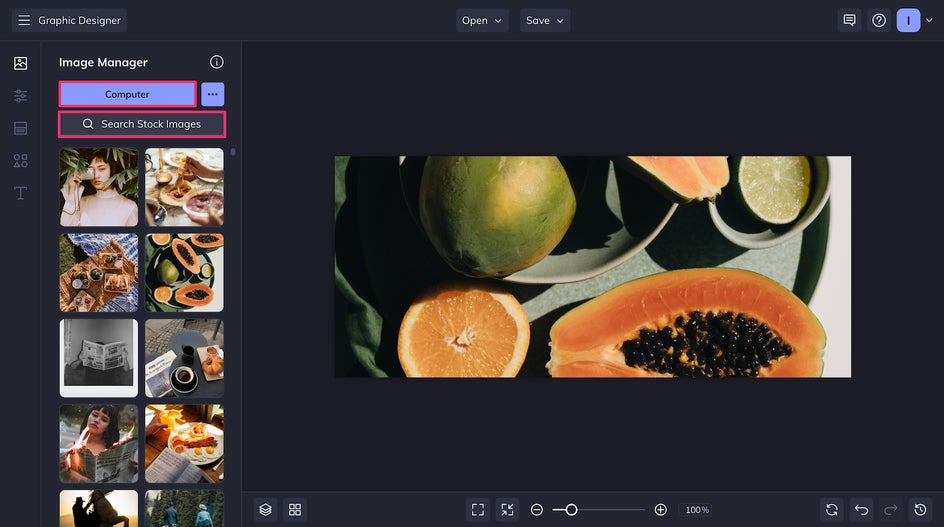The height and width of the screenshot is (527, 944).
Task: Click the Graphic Designer title label
Action: point(79,20)
